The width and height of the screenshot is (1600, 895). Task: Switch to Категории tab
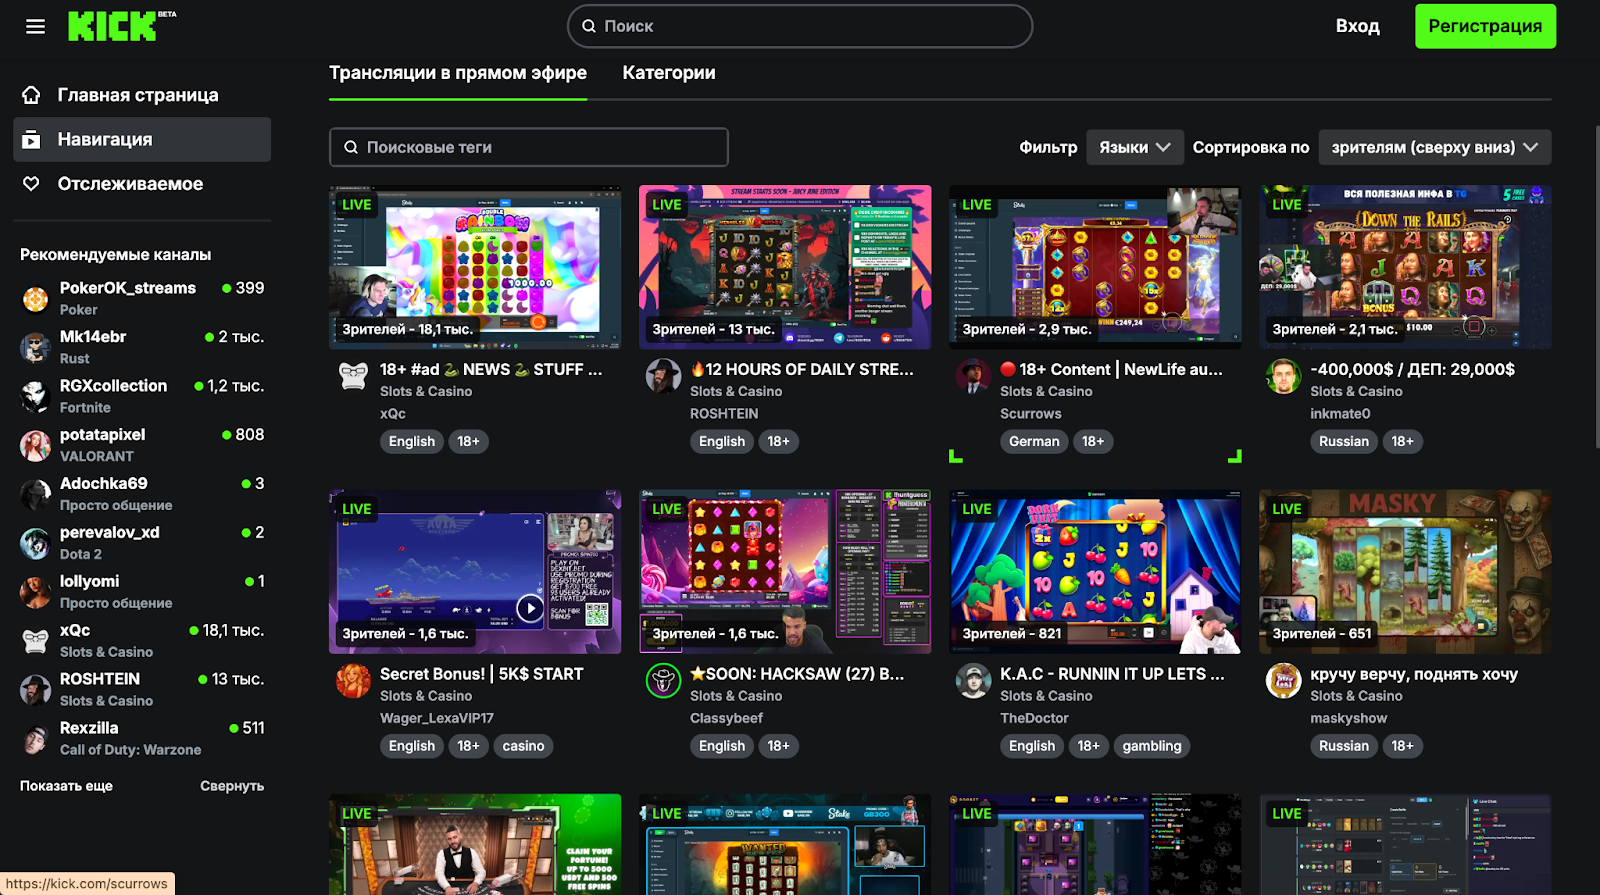coord(669,73)
